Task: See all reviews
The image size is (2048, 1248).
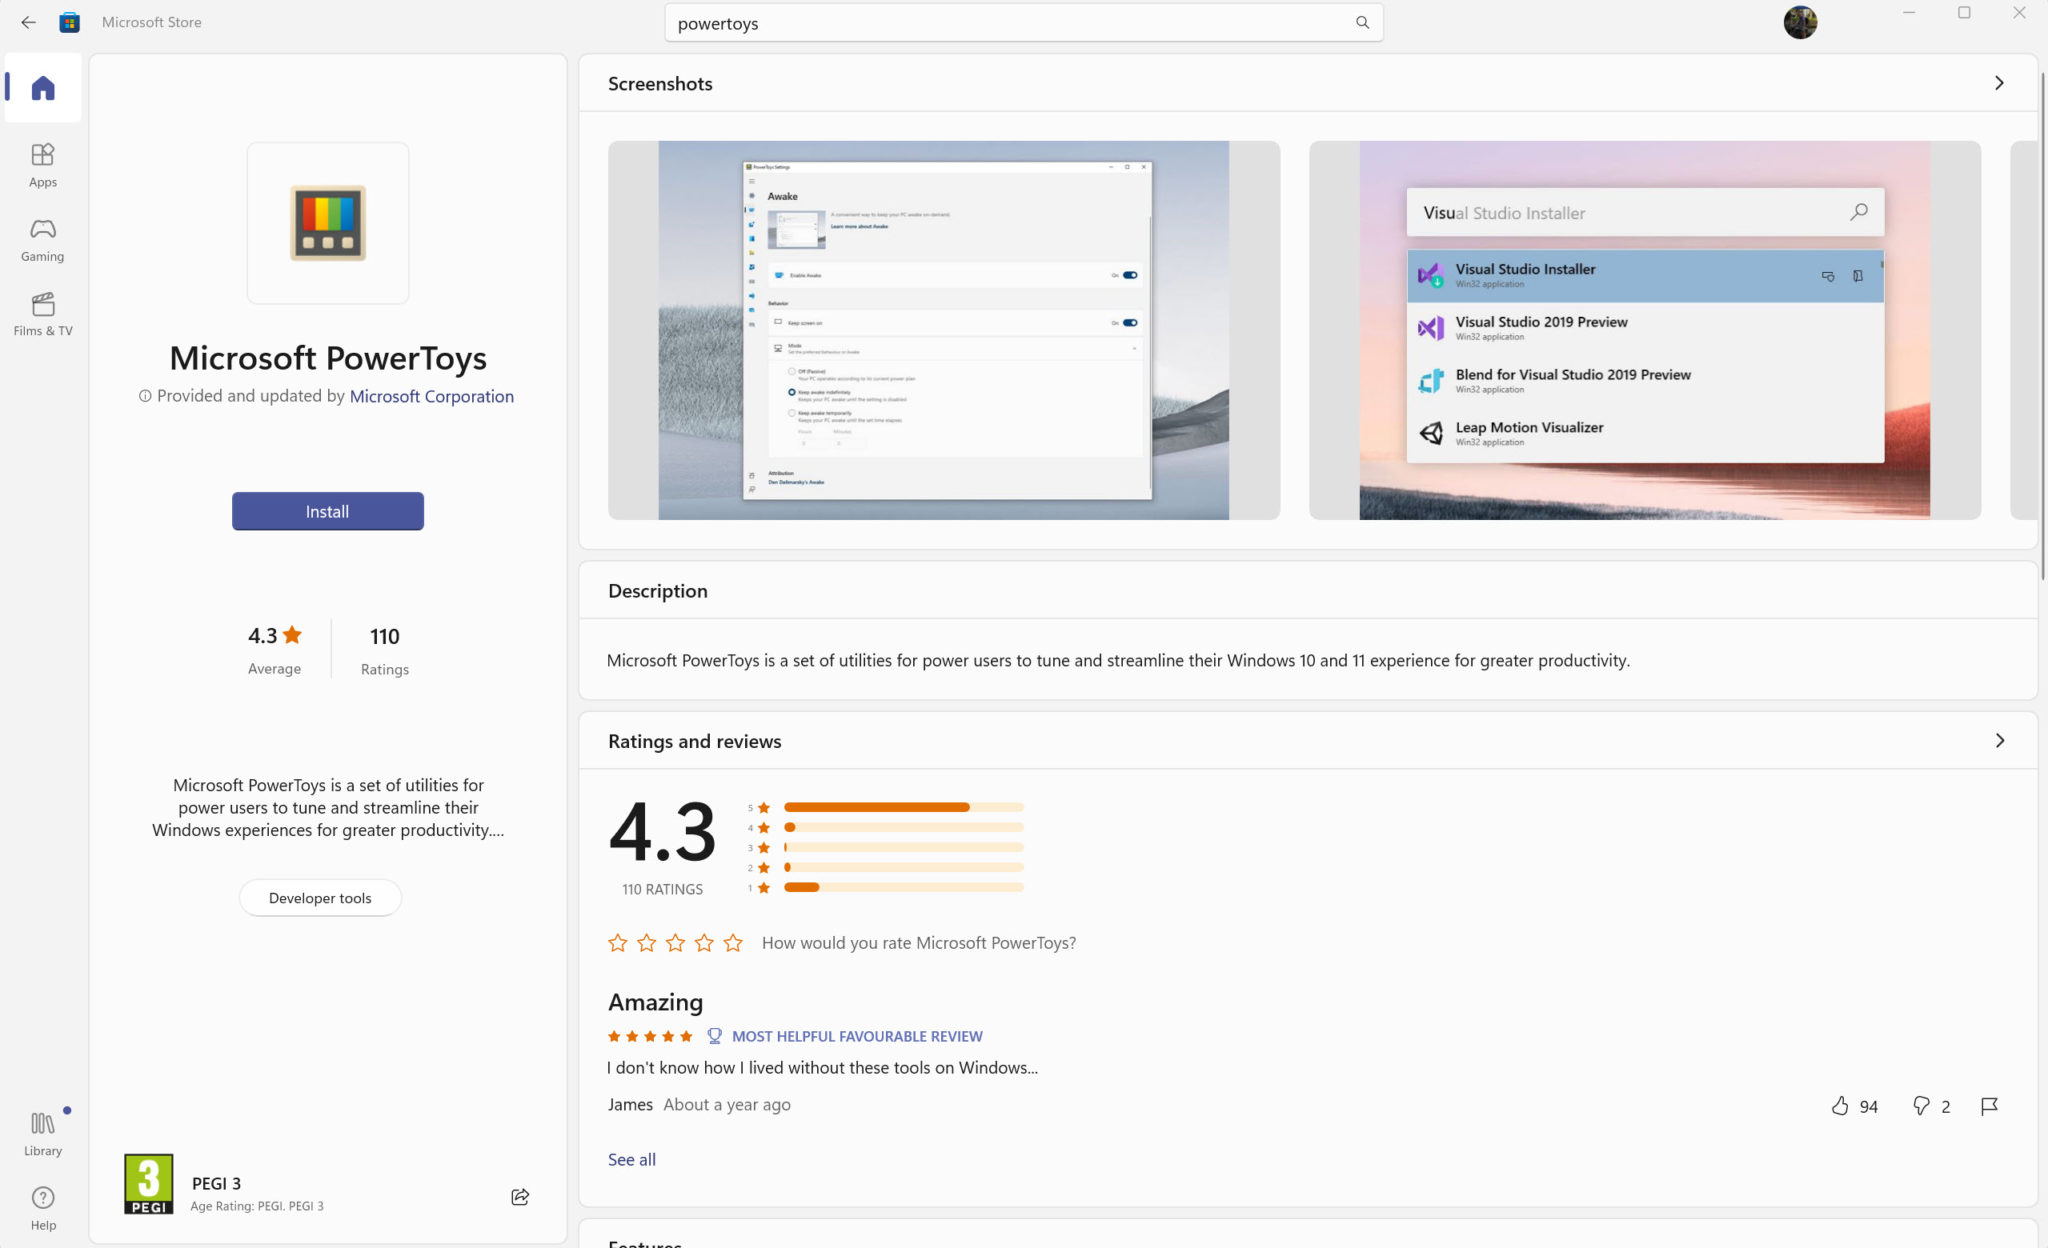Action: click(630, 1159)
